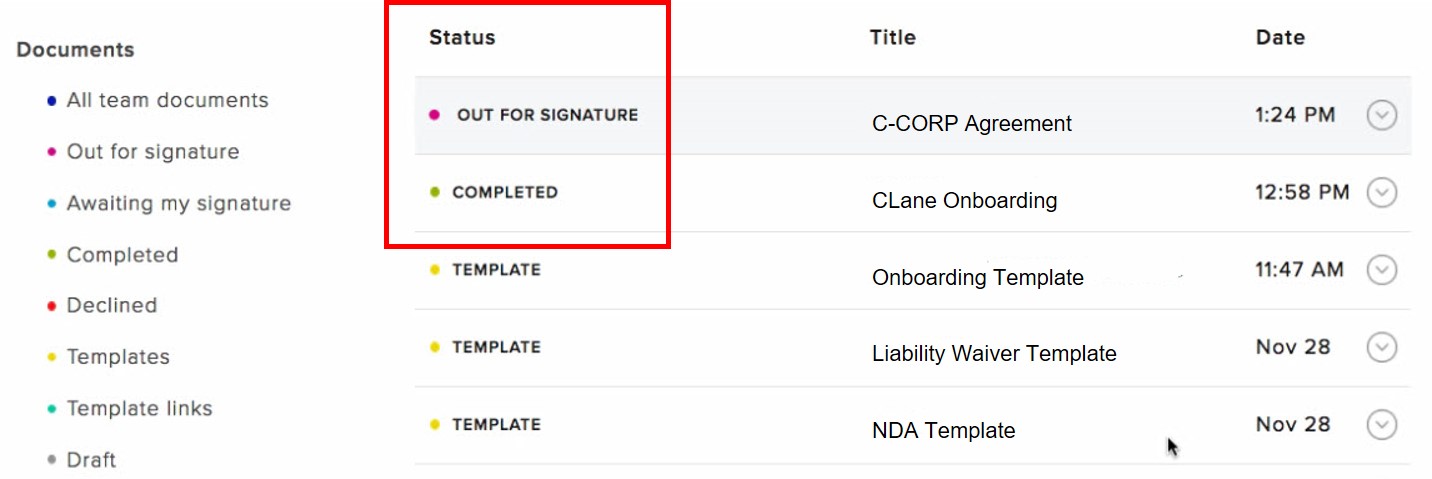This screenshot has height=479, width=1432.
Task: View Declined documents
Action: (x=111, y=305)
